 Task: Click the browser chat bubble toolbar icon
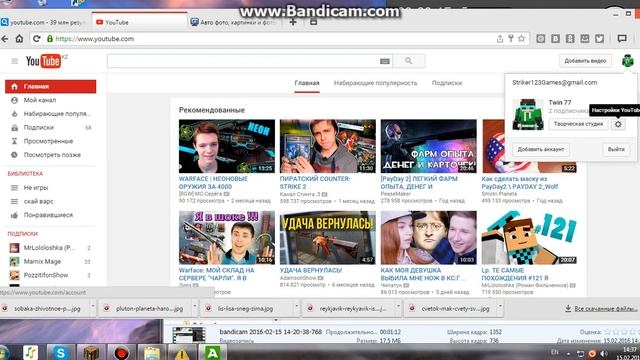point(622,39)
